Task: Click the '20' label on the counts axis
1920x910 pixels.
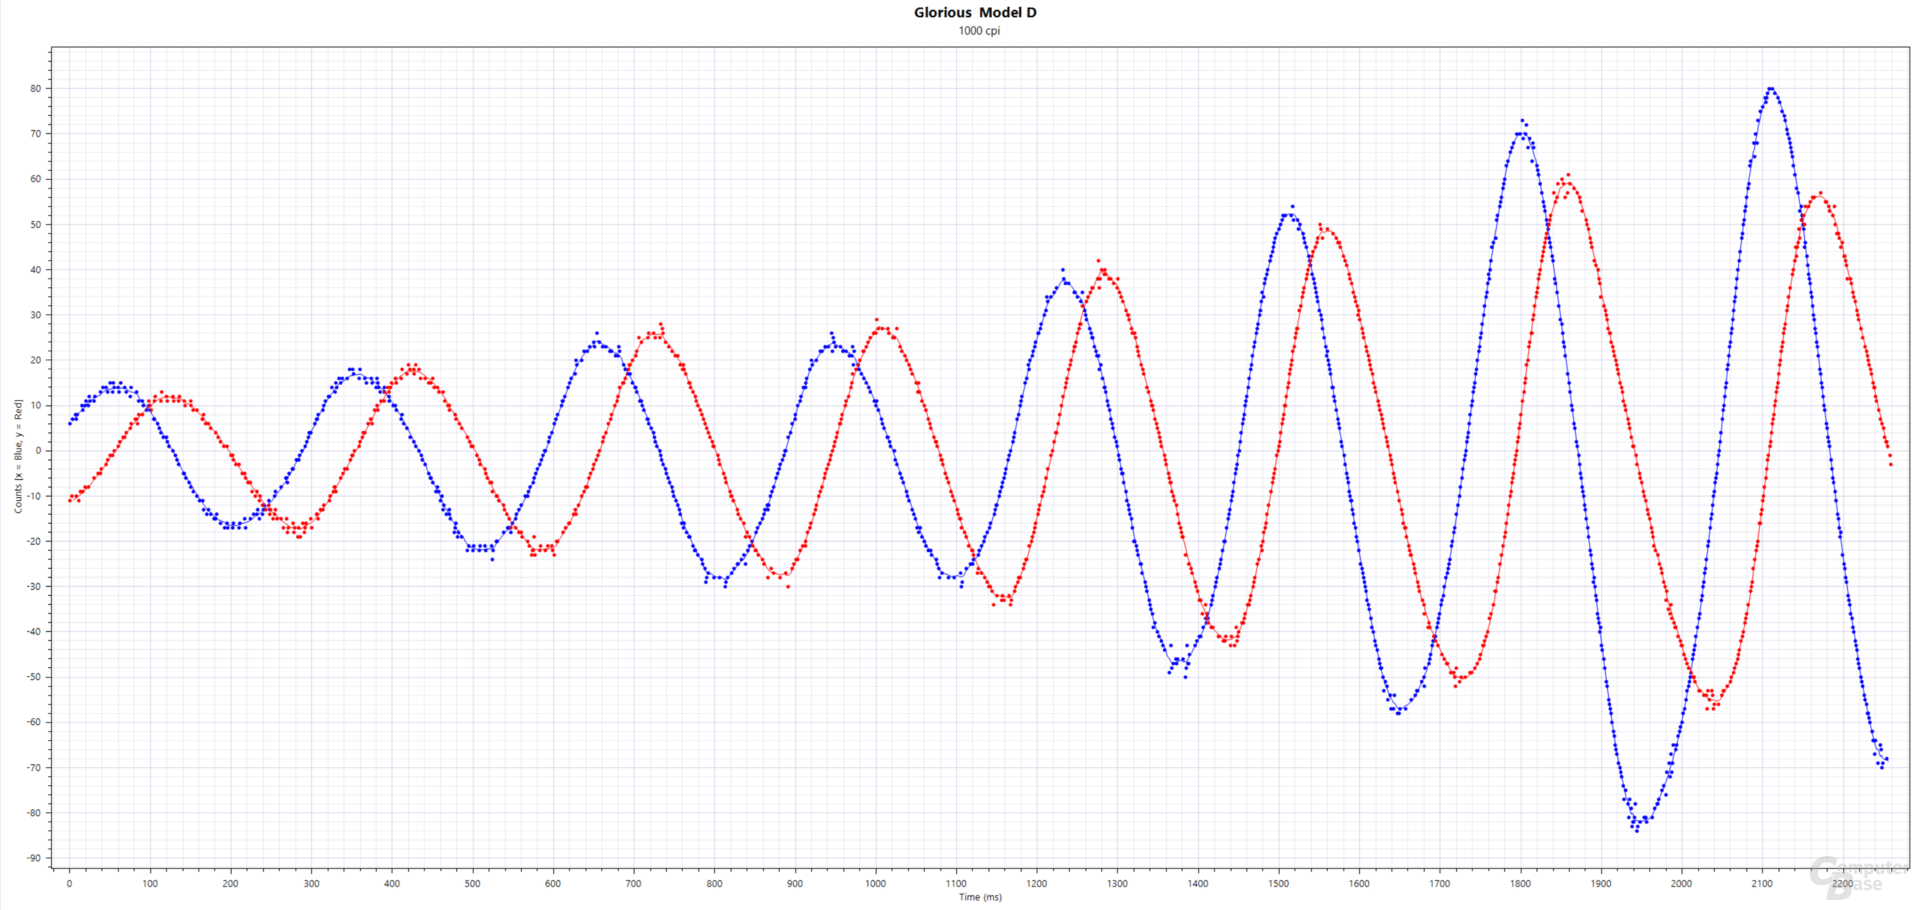Action: click(x=36, y=360)
